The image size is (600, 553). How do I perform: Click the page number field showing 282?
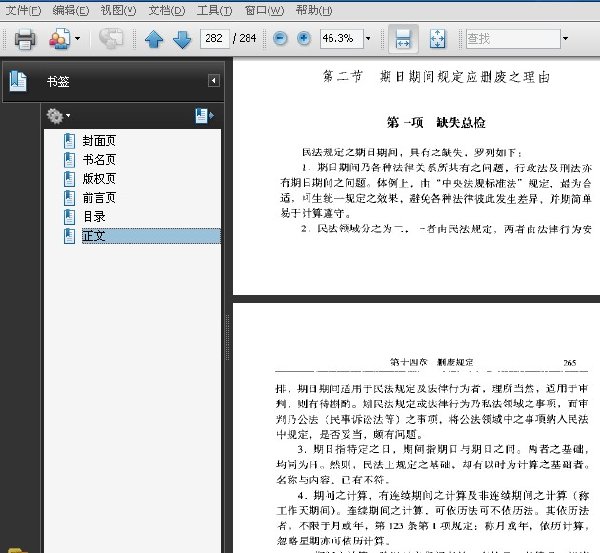215,38
